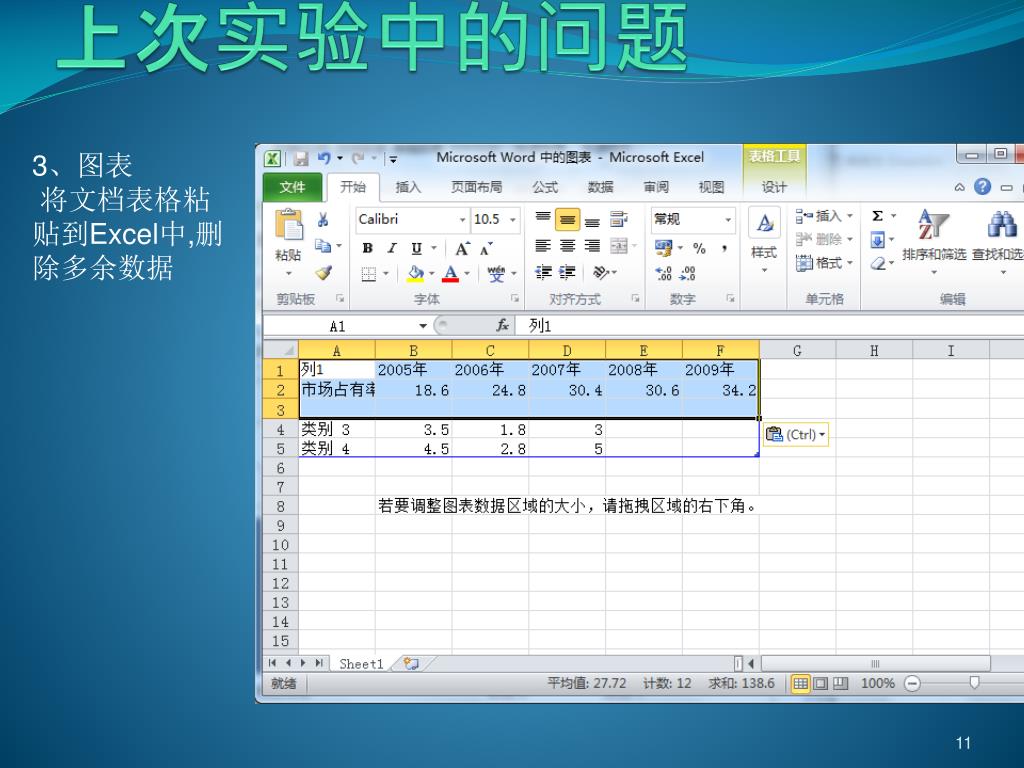Click the percent style icon

(699, 248)
